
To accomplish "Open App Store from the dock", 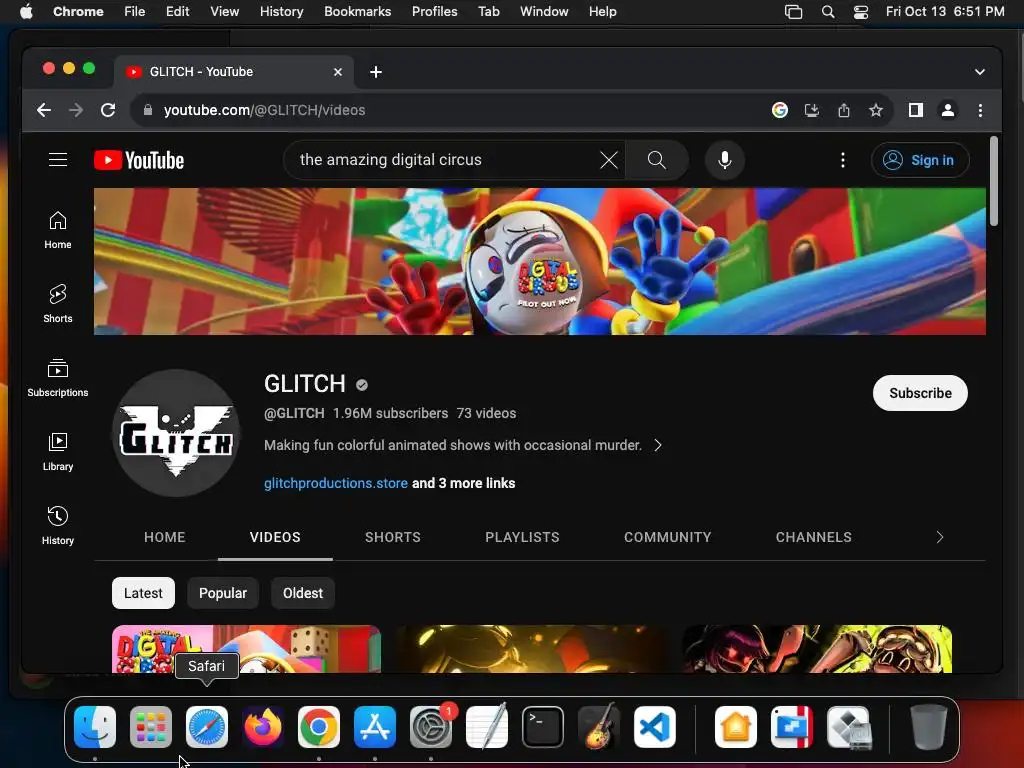I will pos(375,727).
